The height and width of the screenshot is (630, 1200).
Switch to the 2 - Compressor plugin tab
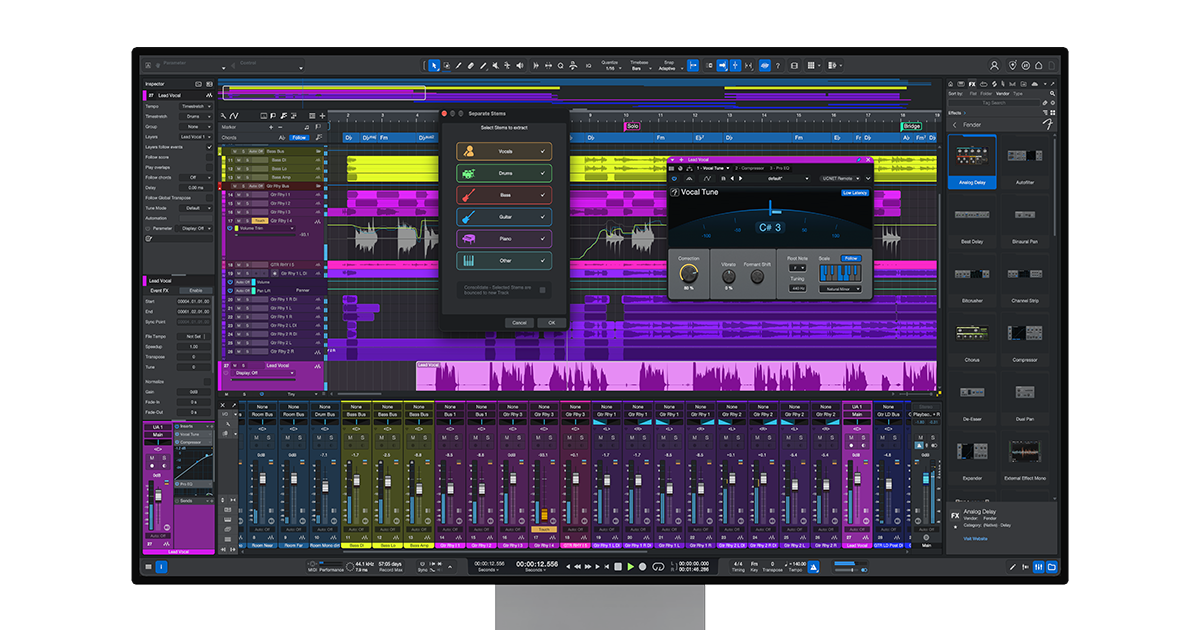(x=750, y=168)
